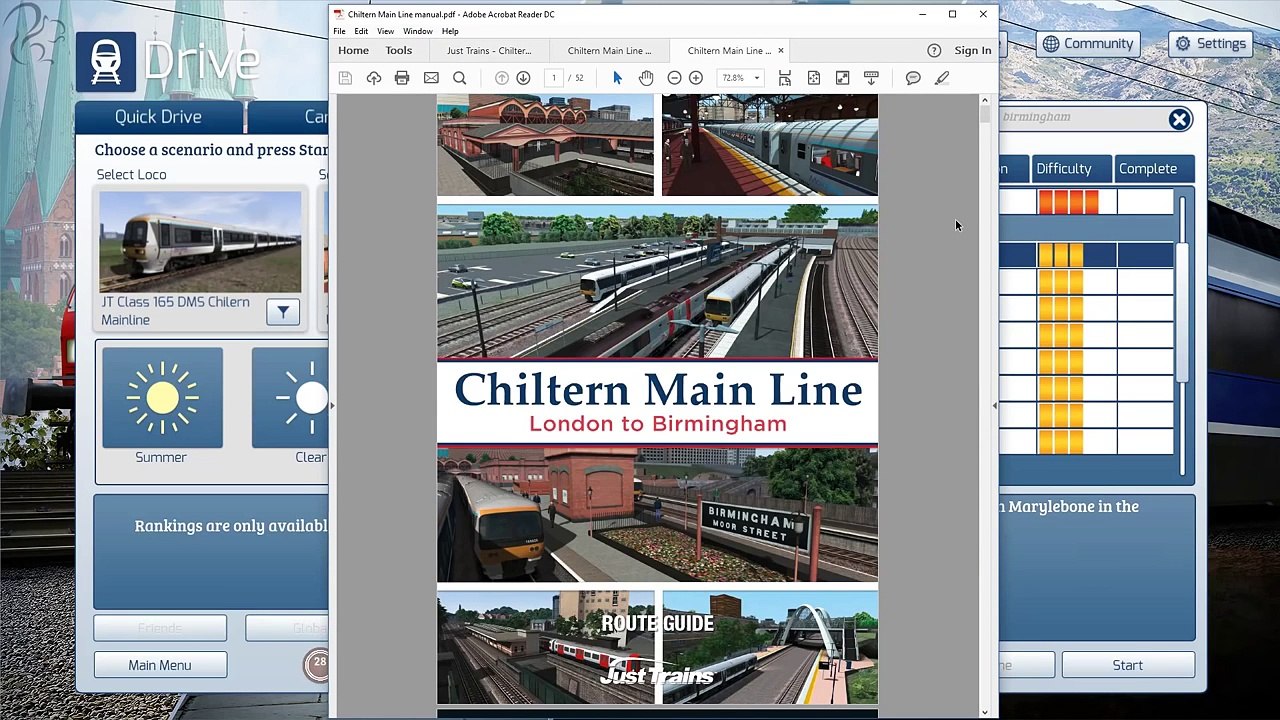Zoom in with the plus icon

click(696, 78)
